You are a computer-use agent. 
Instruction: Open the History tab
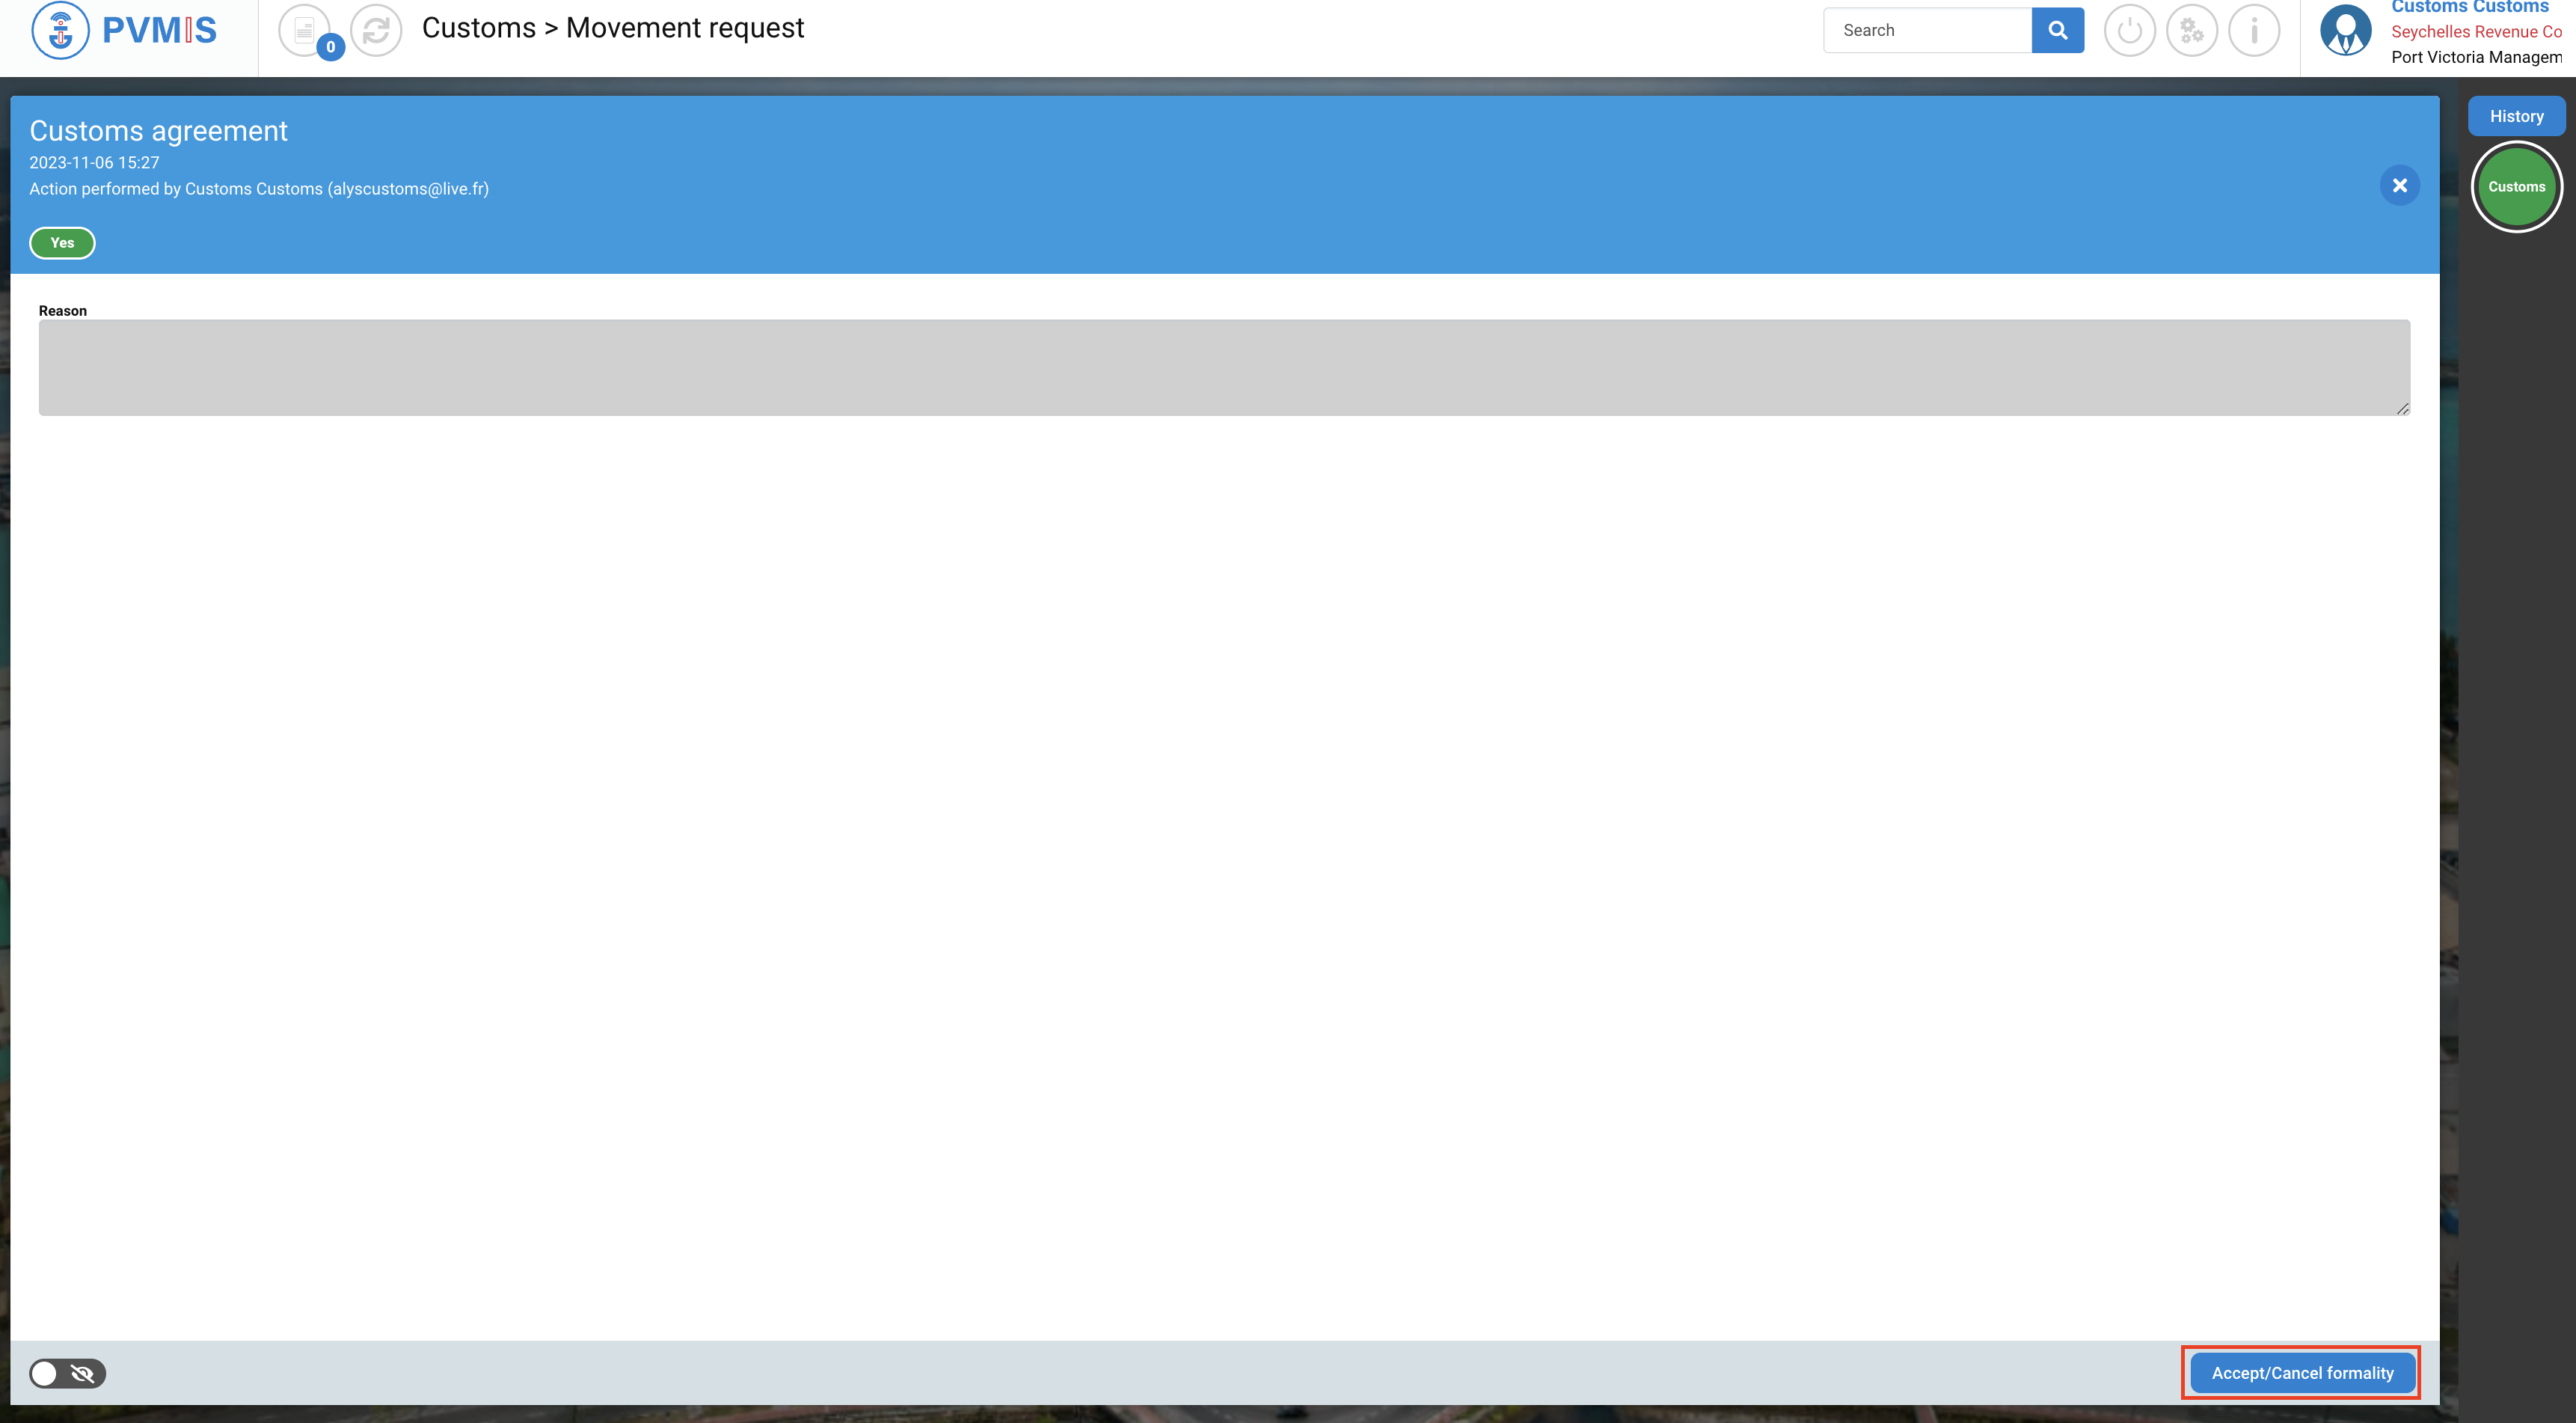[x=2516, y=116]
